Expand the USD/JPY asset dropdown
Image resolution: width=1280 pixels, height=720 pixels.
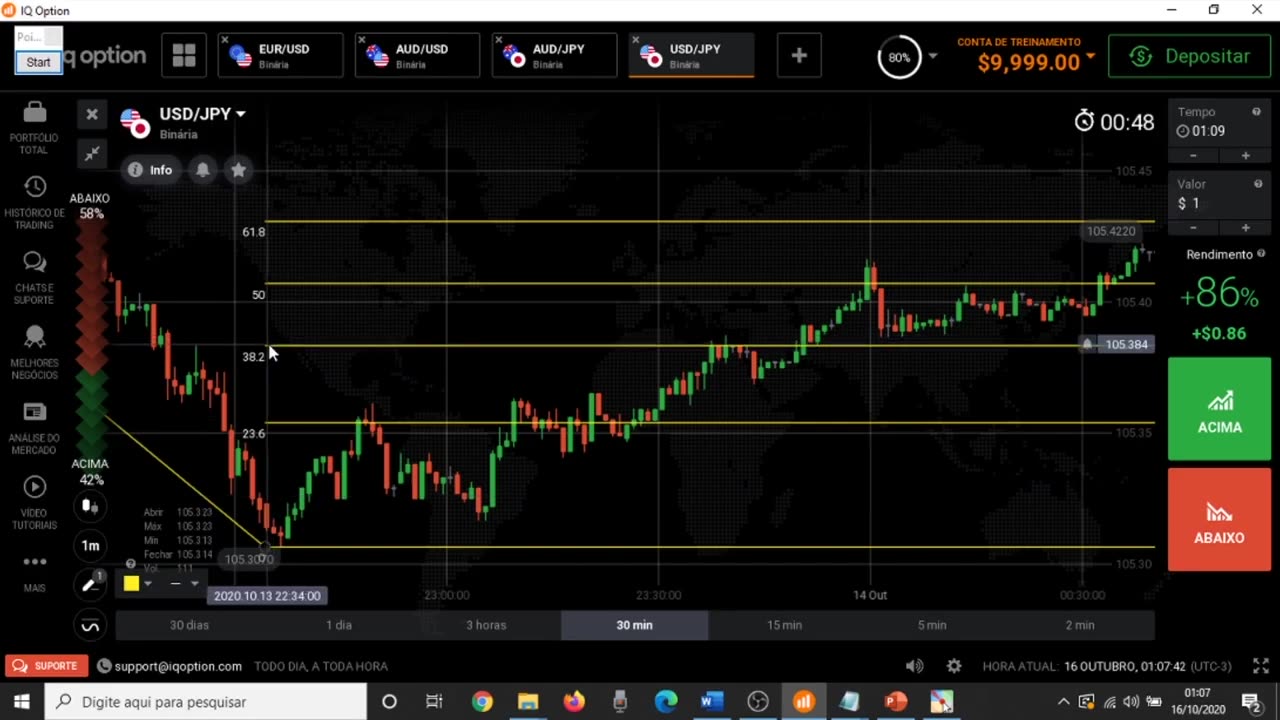pos(240,114)
